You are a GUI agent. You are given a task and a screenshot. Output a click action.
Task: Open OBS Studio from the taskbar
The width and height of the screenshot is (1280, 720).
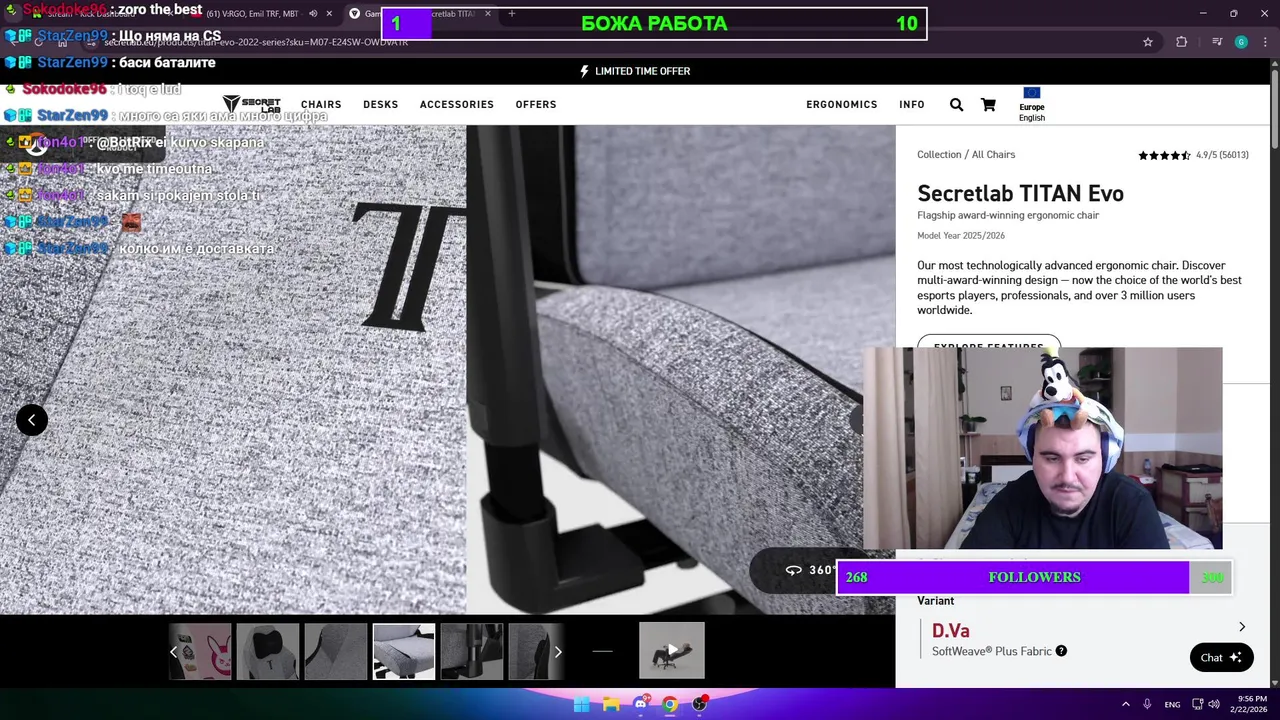click(700, 704)
